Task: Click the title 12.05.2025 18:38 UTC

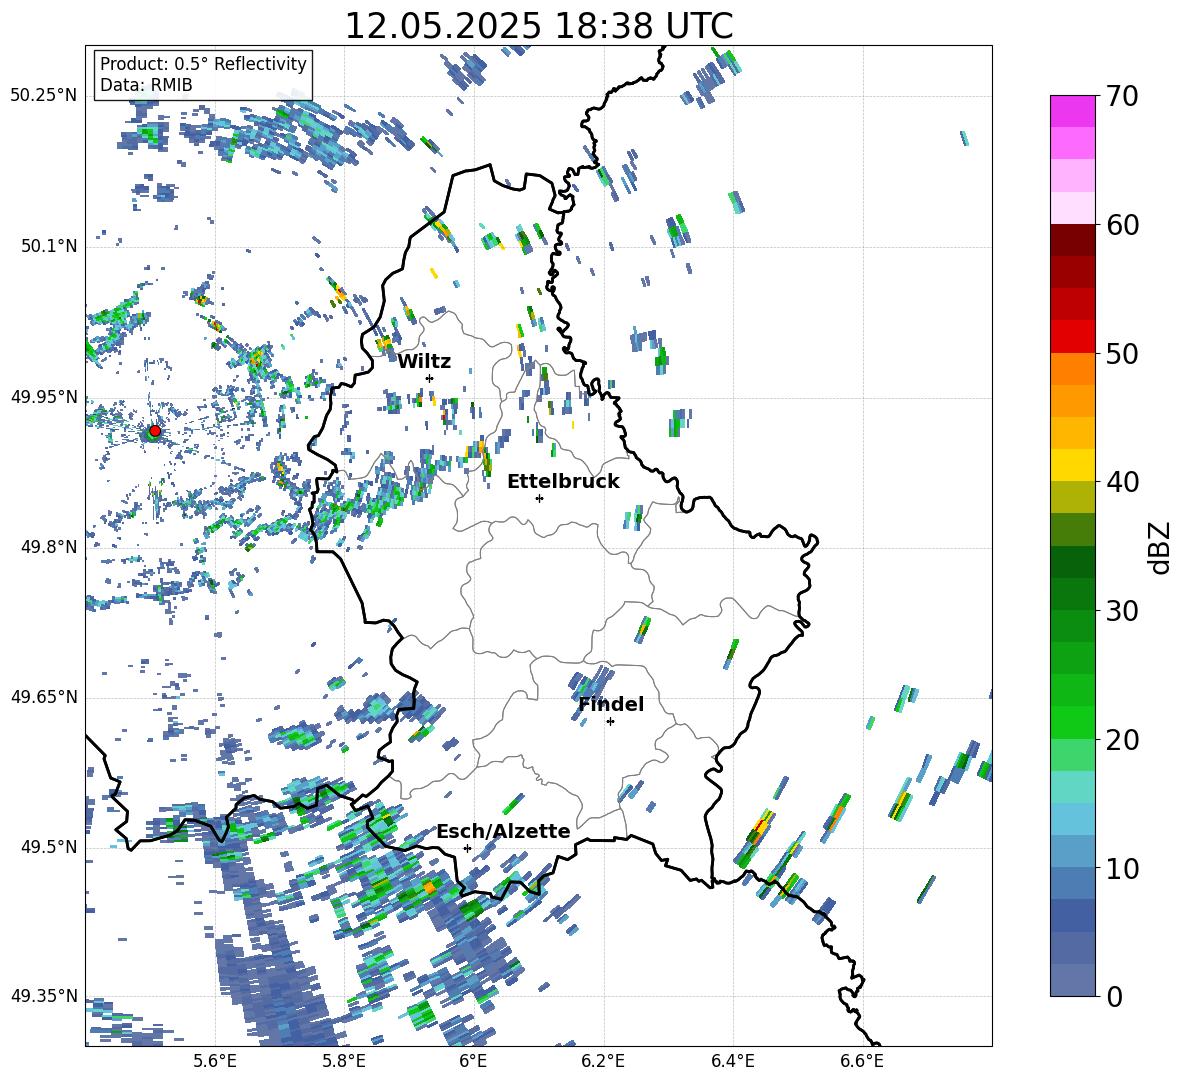Action: [539, 26]
